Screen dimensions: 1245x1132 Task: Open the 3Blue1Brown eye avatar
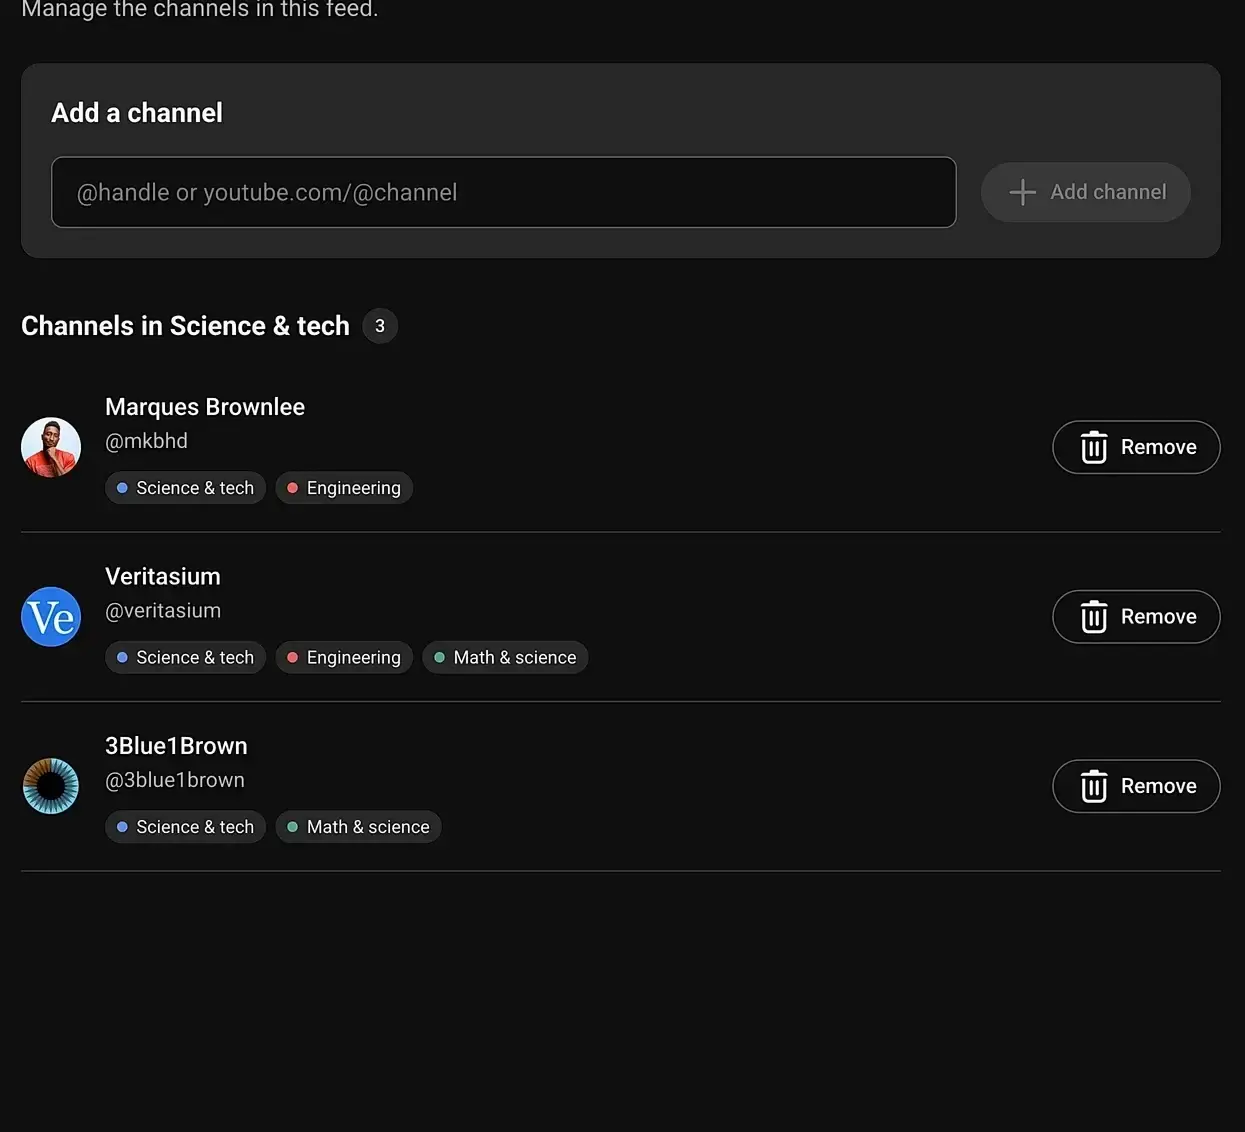click(51, 786)
